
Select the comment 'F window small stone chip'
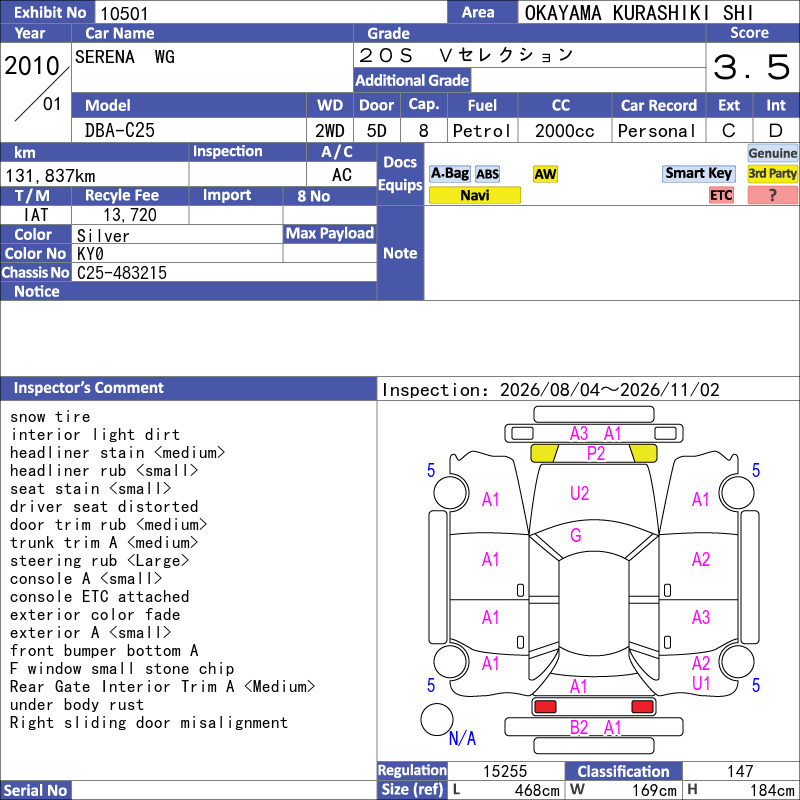coord(122,669)
